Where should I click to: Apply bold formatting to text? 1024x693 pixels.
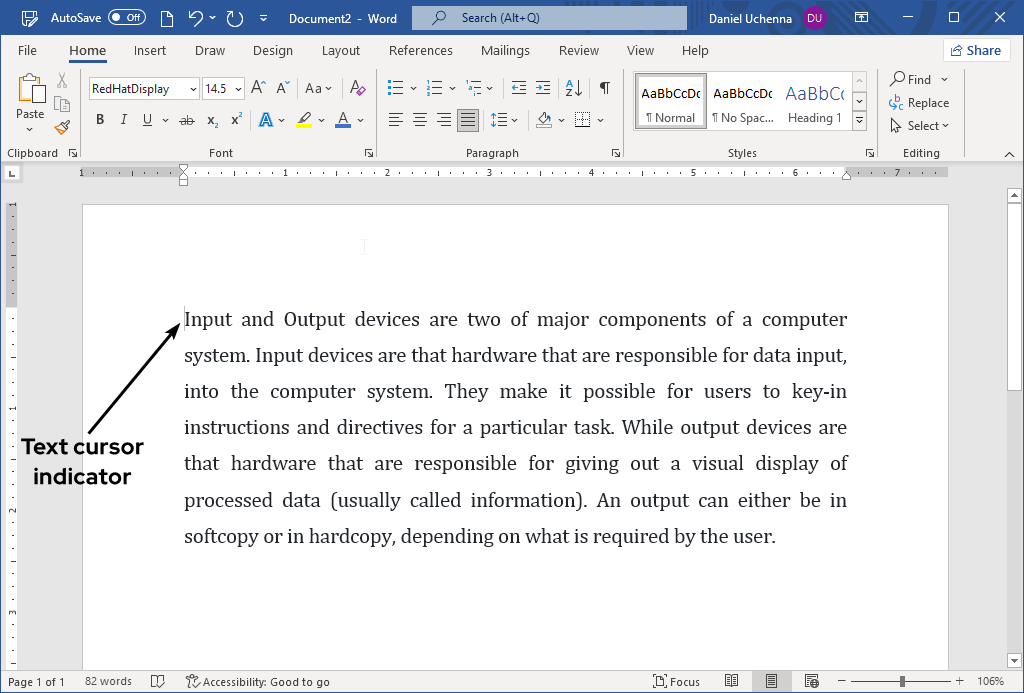[x=99, y=119]
